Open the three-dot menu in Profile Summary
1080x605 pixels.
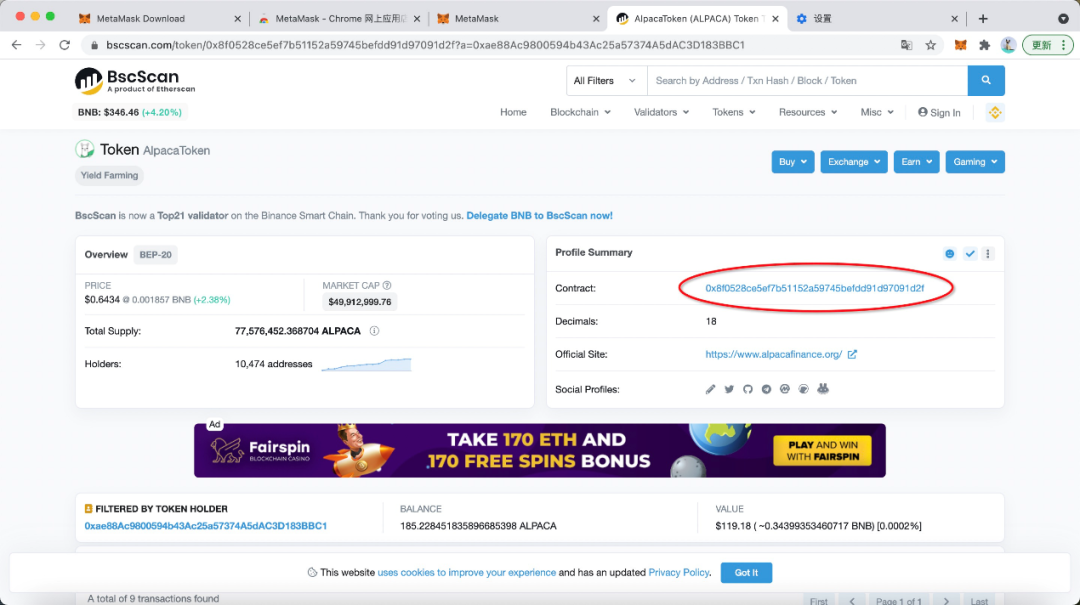point(988,254)
